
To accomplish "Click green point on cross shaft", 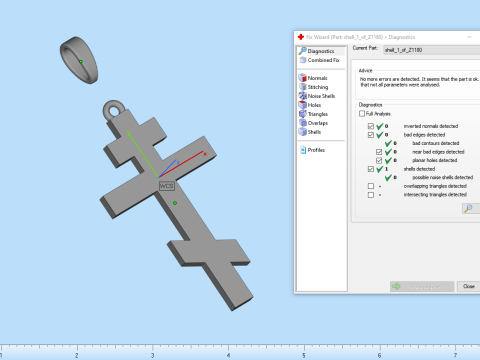I will click(175, 203).
